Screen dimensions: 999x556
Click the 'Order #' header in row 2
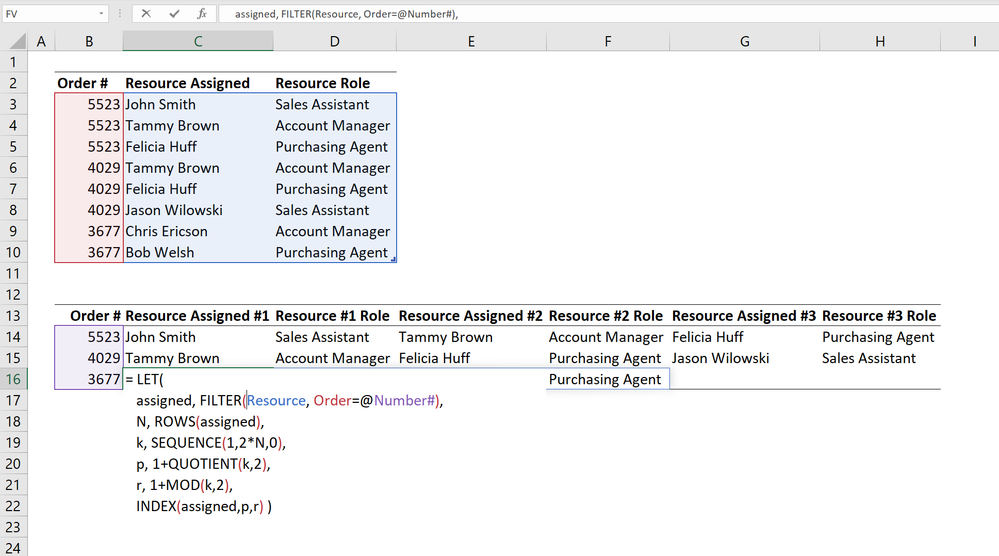pos(83,83)
